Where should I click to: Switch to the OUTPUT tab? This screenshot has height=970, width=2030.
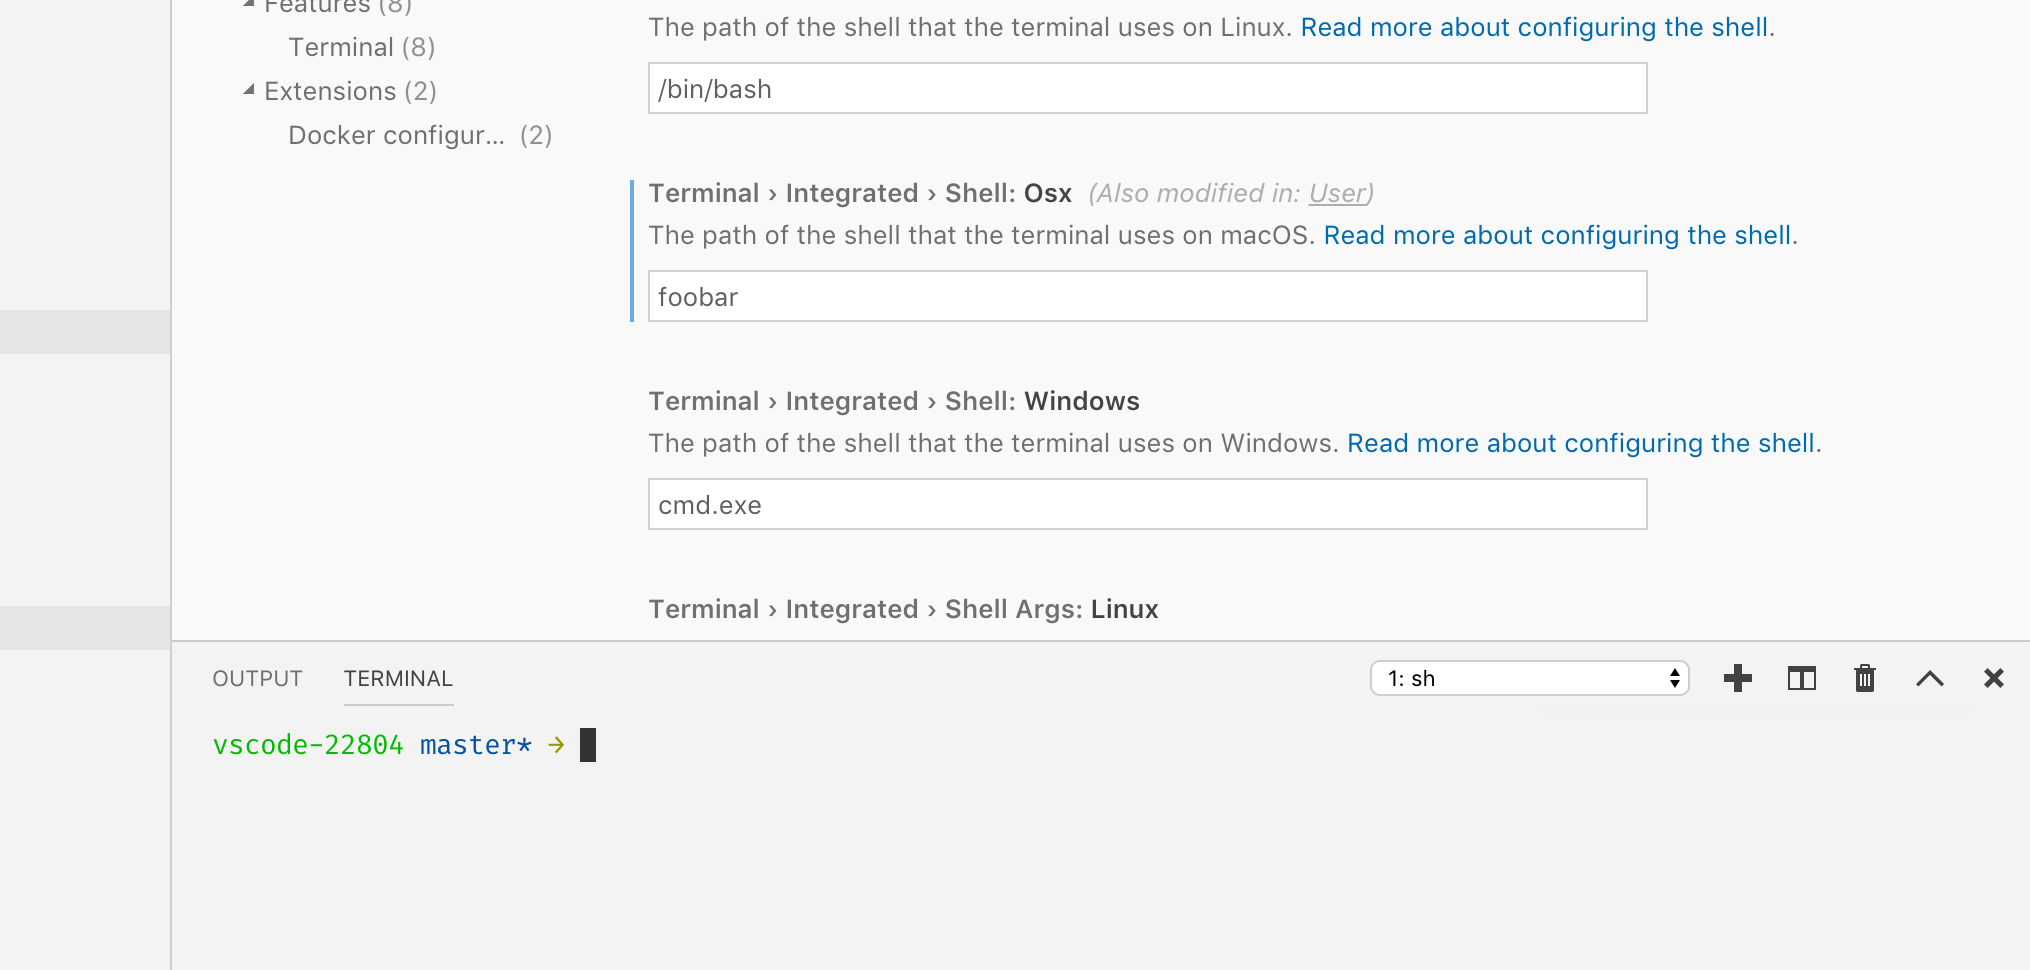pos(257,678)
